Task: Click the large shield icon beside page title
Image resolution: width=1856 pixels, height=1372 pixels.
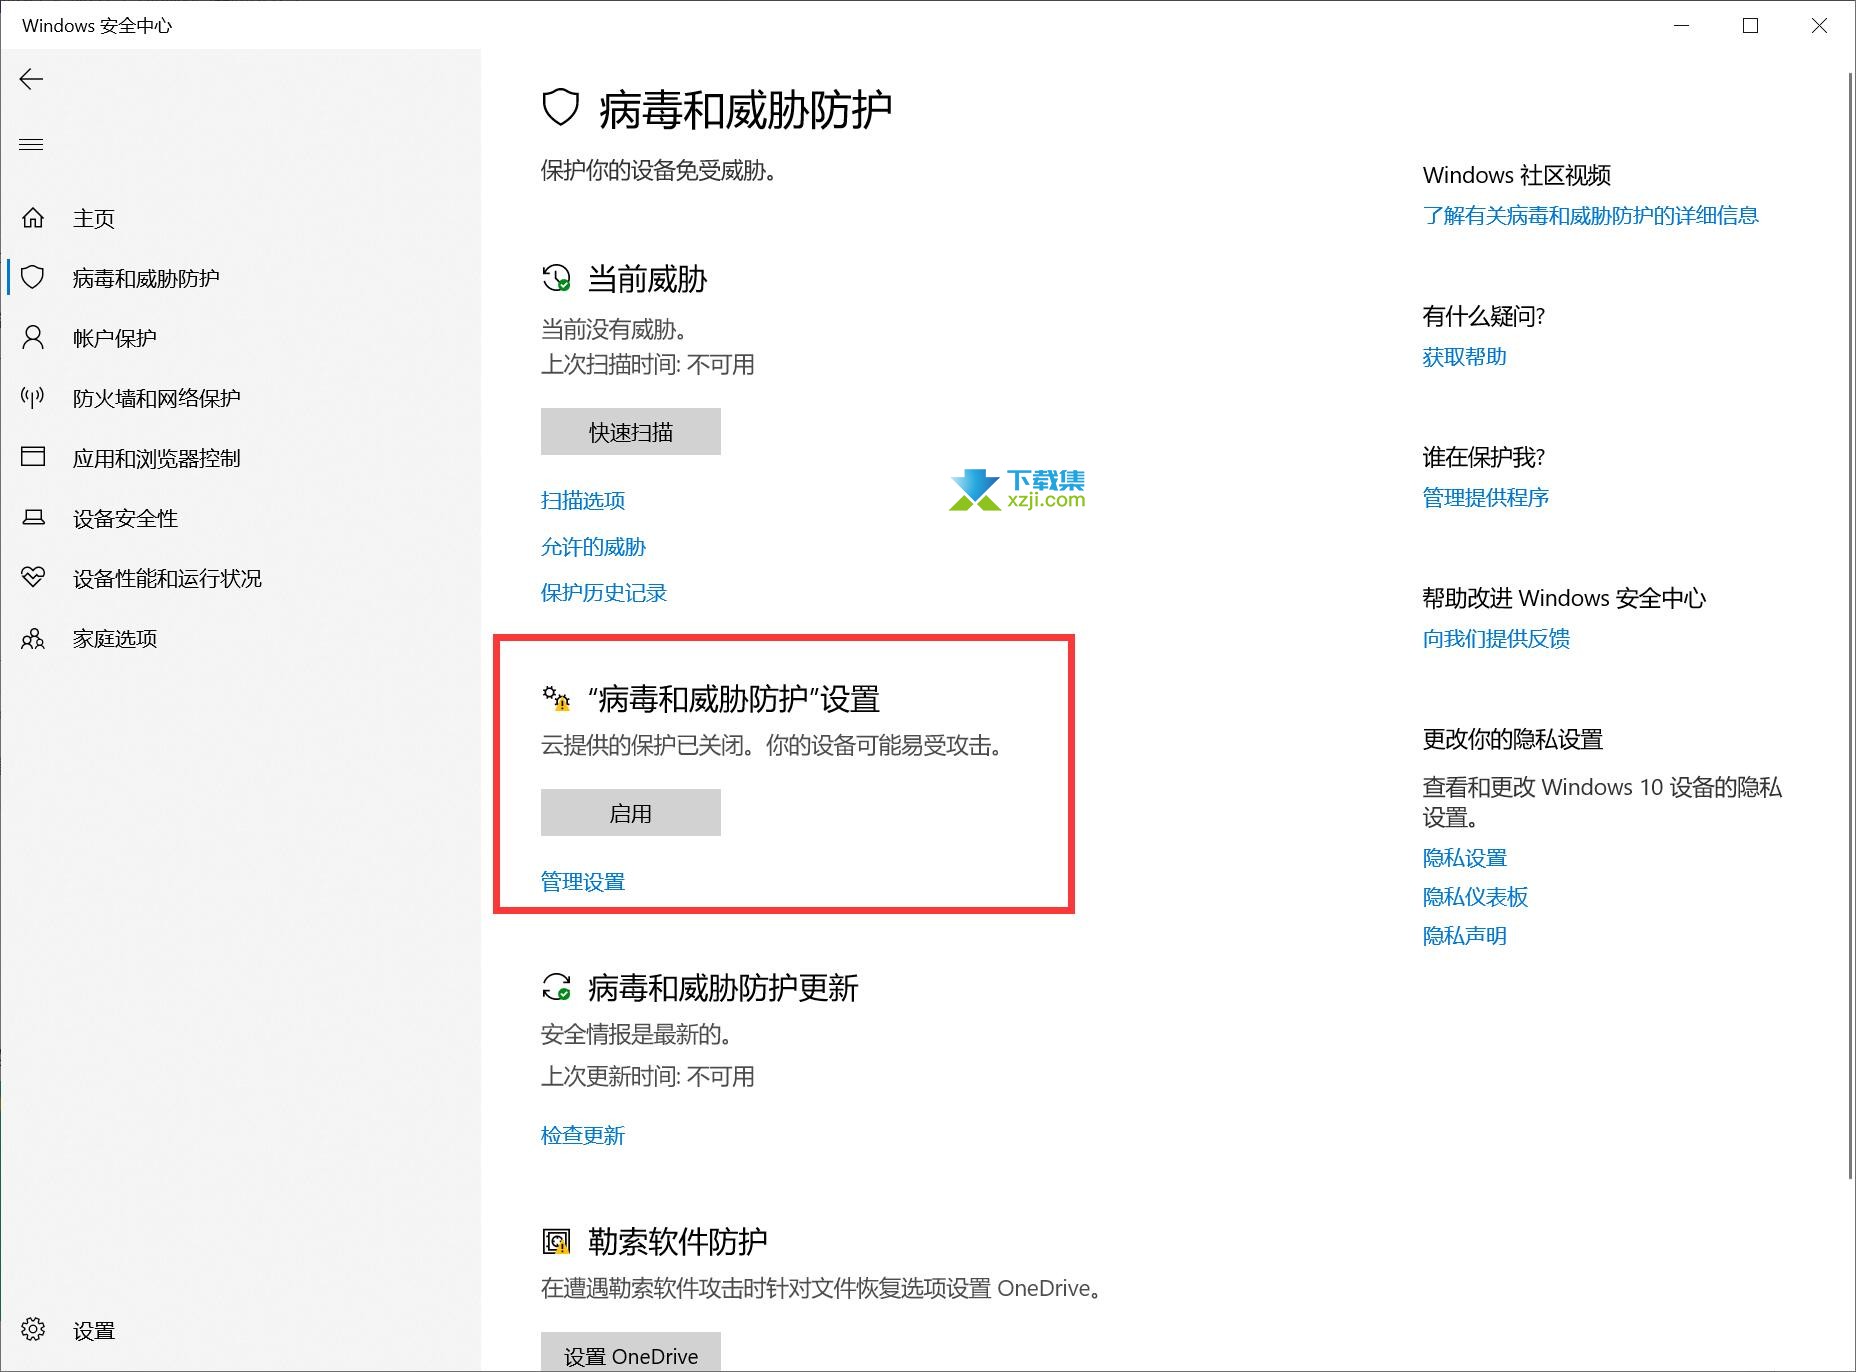Action: [561, 107]
